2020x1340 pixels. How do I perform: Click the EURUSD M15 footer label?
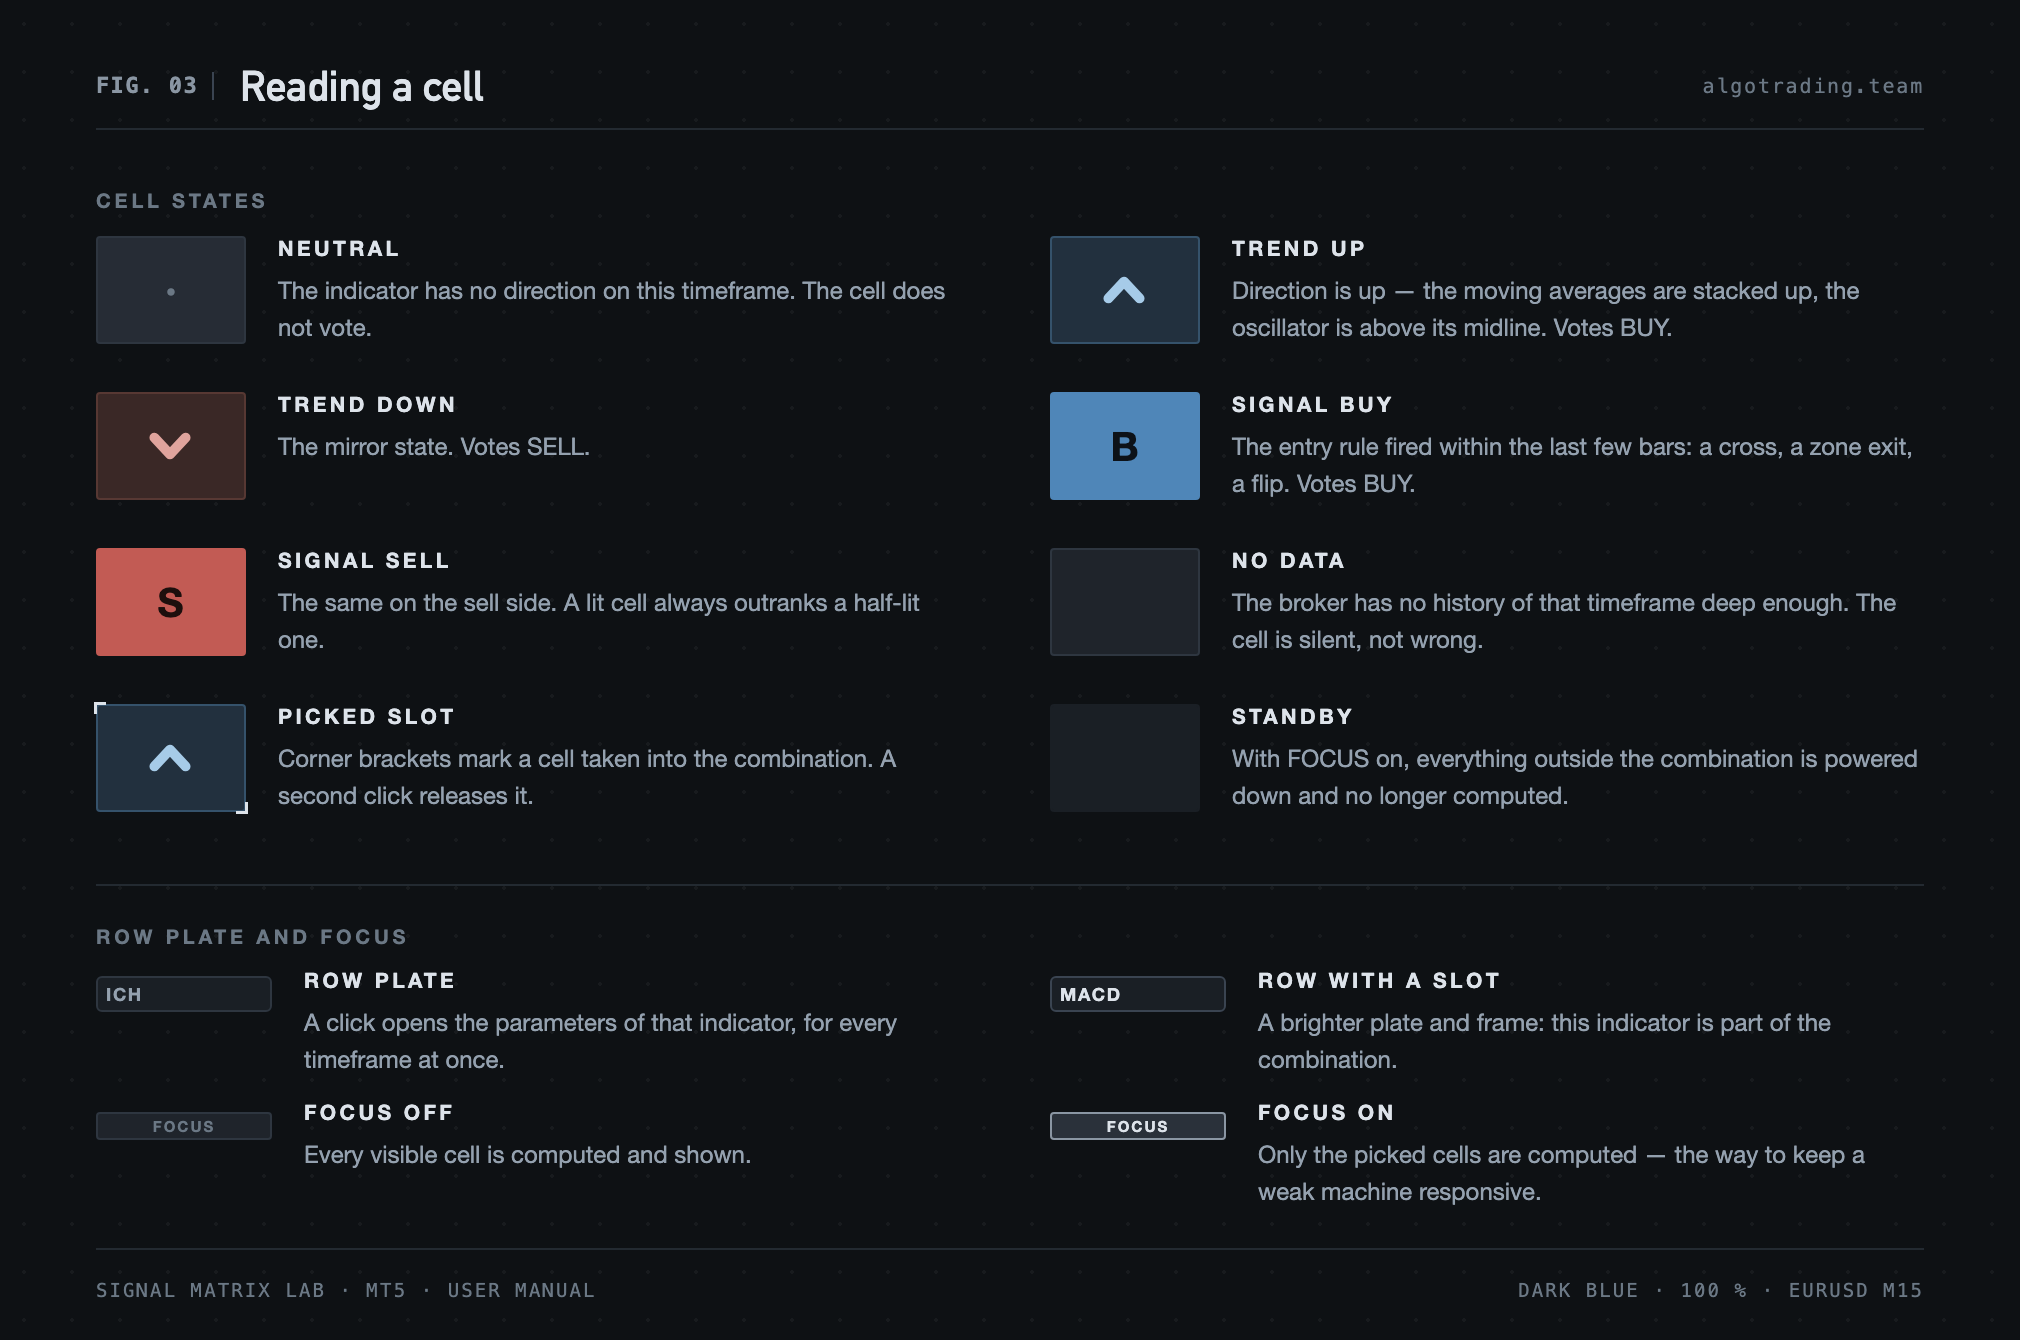point(1855,1290)
